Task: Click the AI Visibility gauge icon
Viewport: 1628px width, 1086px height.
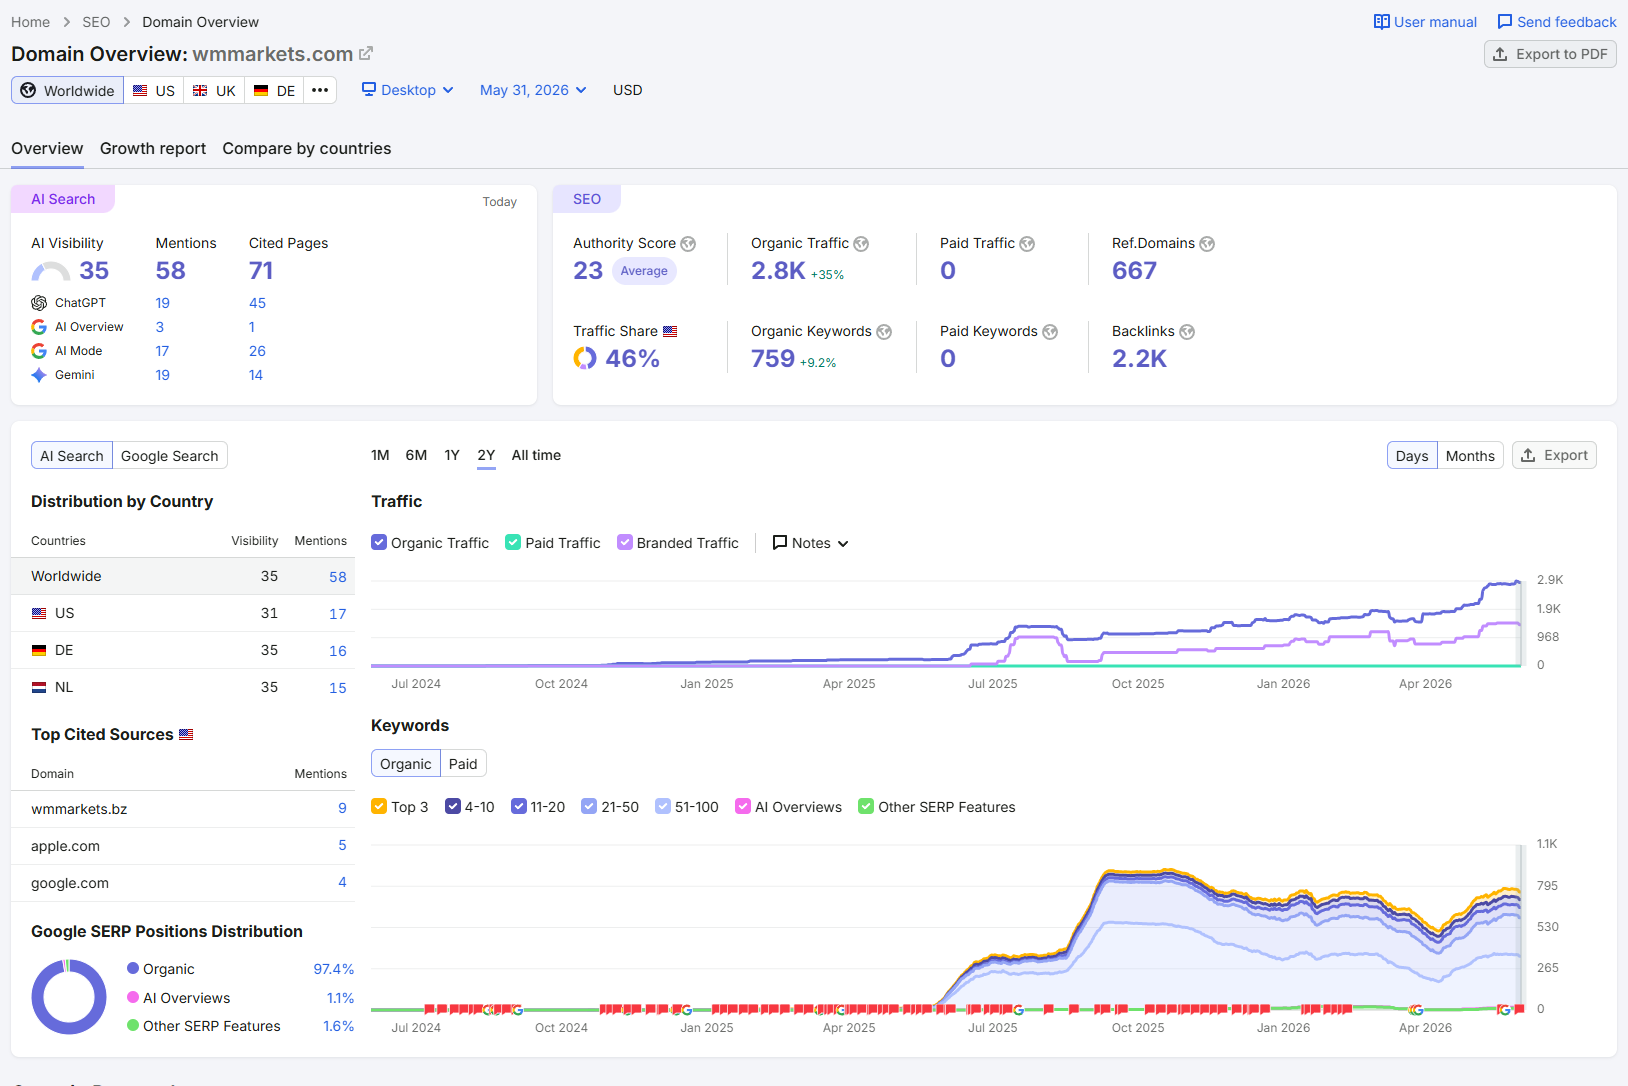Action: point(51,271)
